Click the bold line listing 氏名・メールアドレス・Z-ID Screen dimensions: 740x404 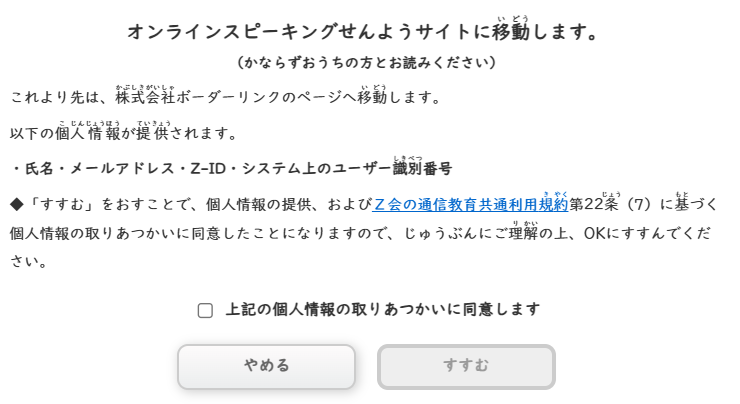click(x=231, y=168)
